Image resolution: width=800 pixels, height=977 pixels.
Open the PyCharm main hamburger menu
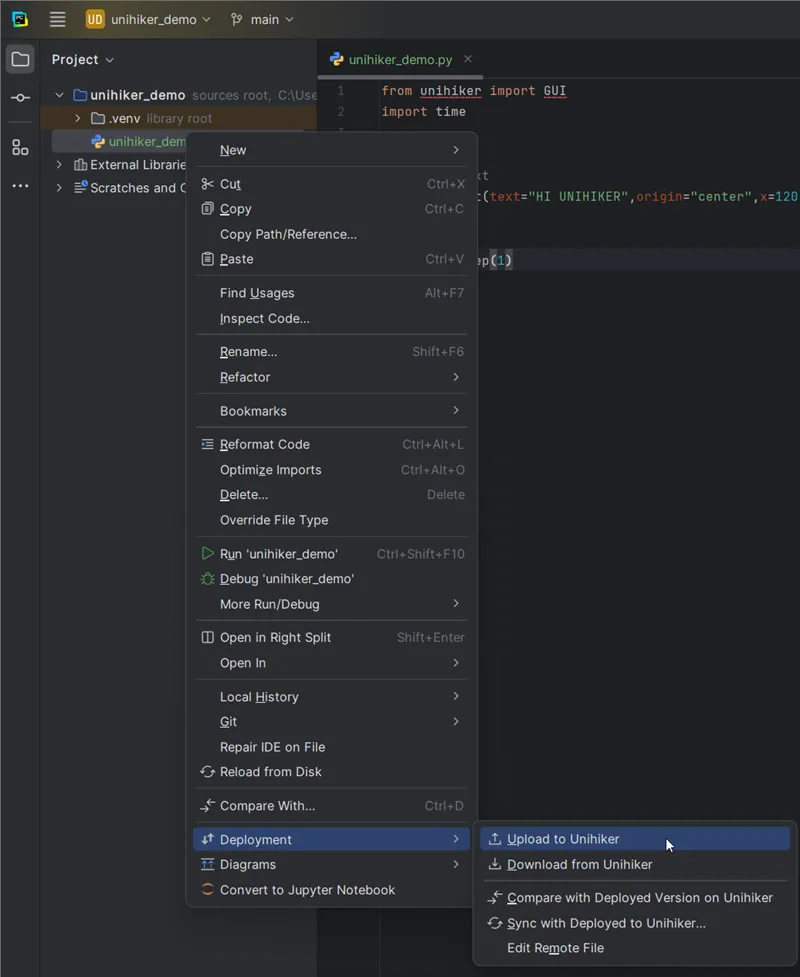(57, 19)
